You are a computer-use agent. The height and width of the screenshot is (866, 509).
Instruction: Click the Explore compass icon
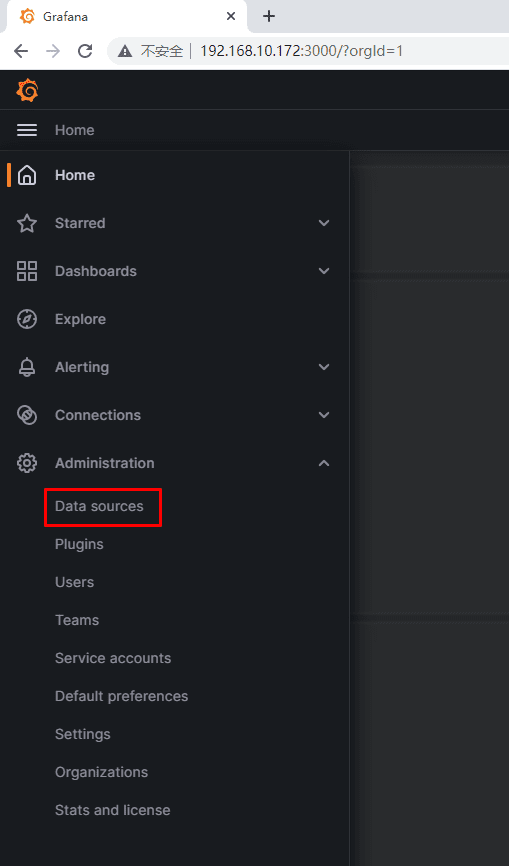[x=26, y=319]
